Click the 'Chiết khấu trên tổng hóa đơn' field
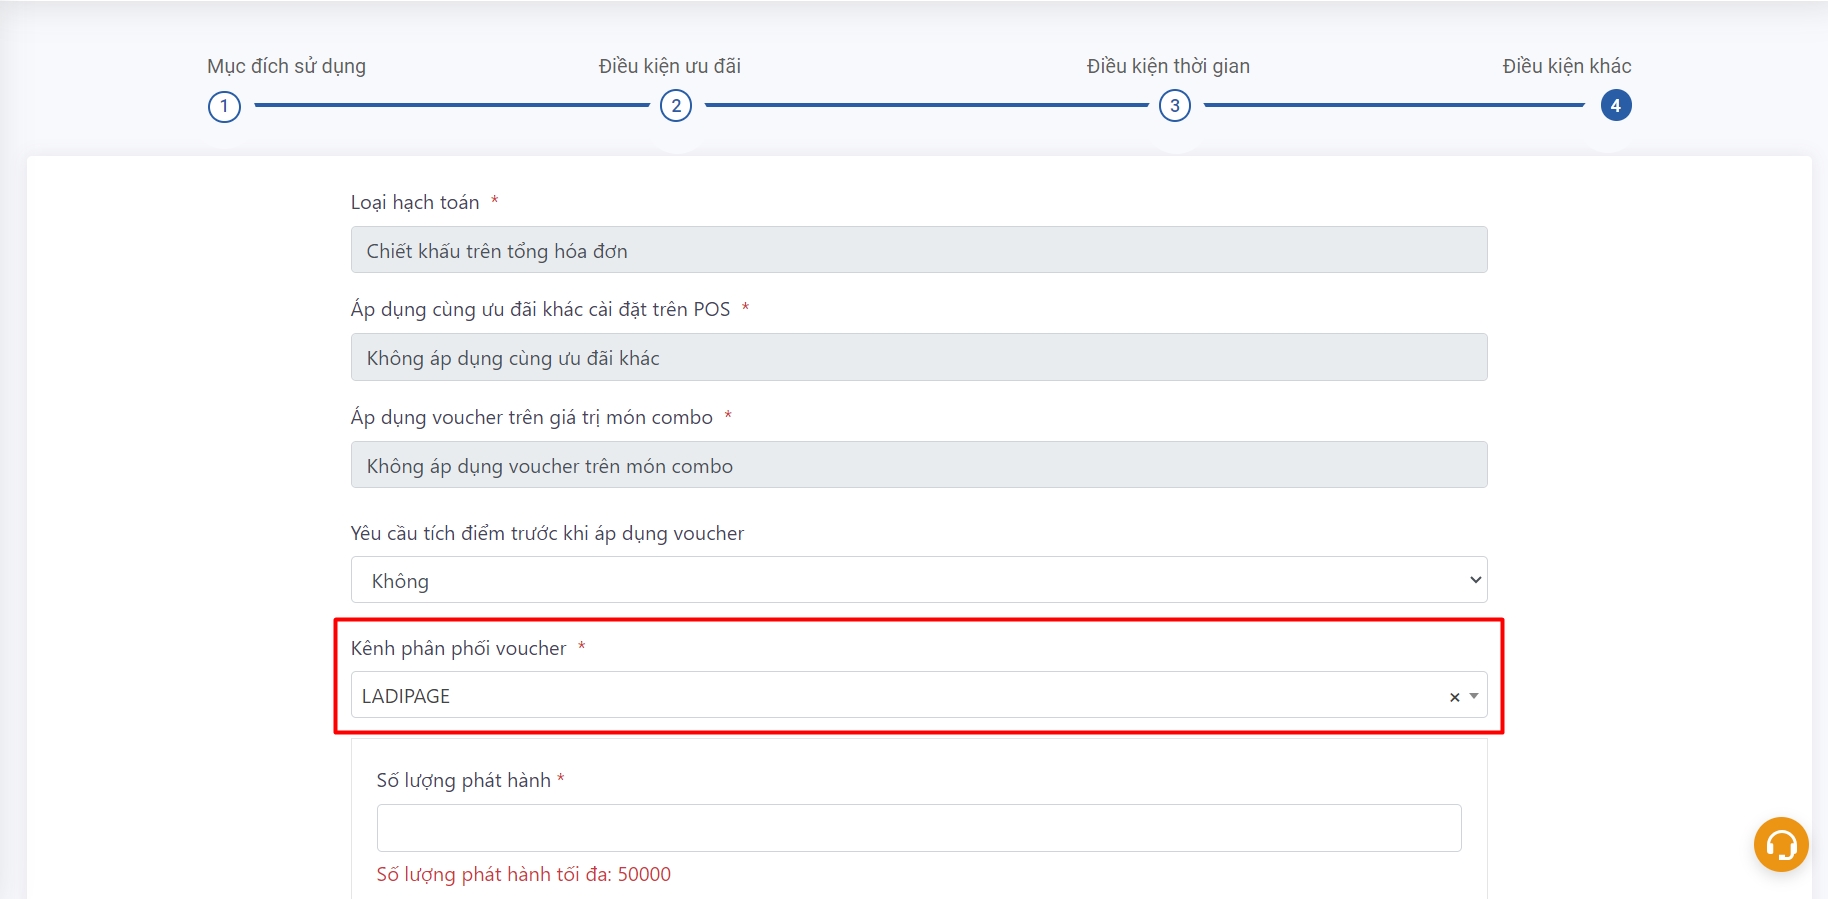 (918, 250)
